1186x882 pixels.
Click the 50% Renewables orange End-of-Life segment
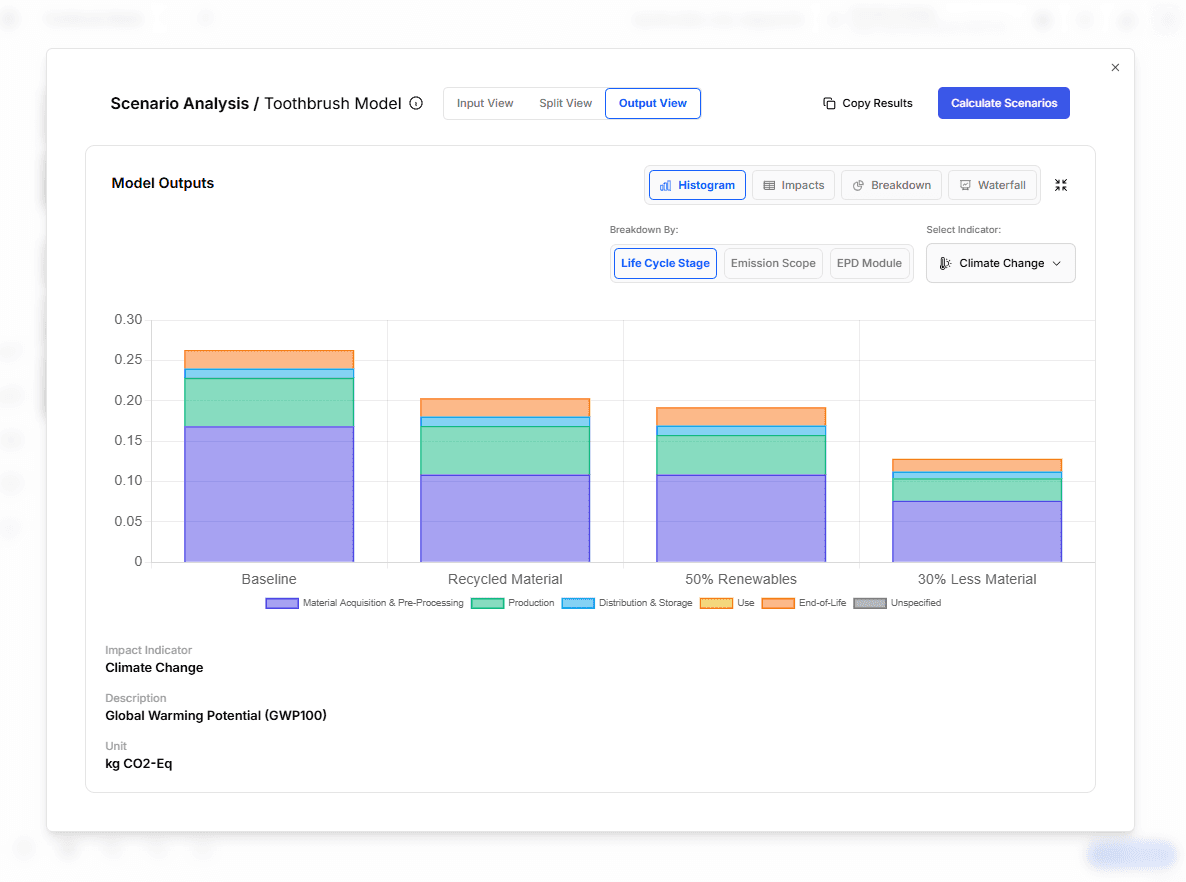[741, 417]
